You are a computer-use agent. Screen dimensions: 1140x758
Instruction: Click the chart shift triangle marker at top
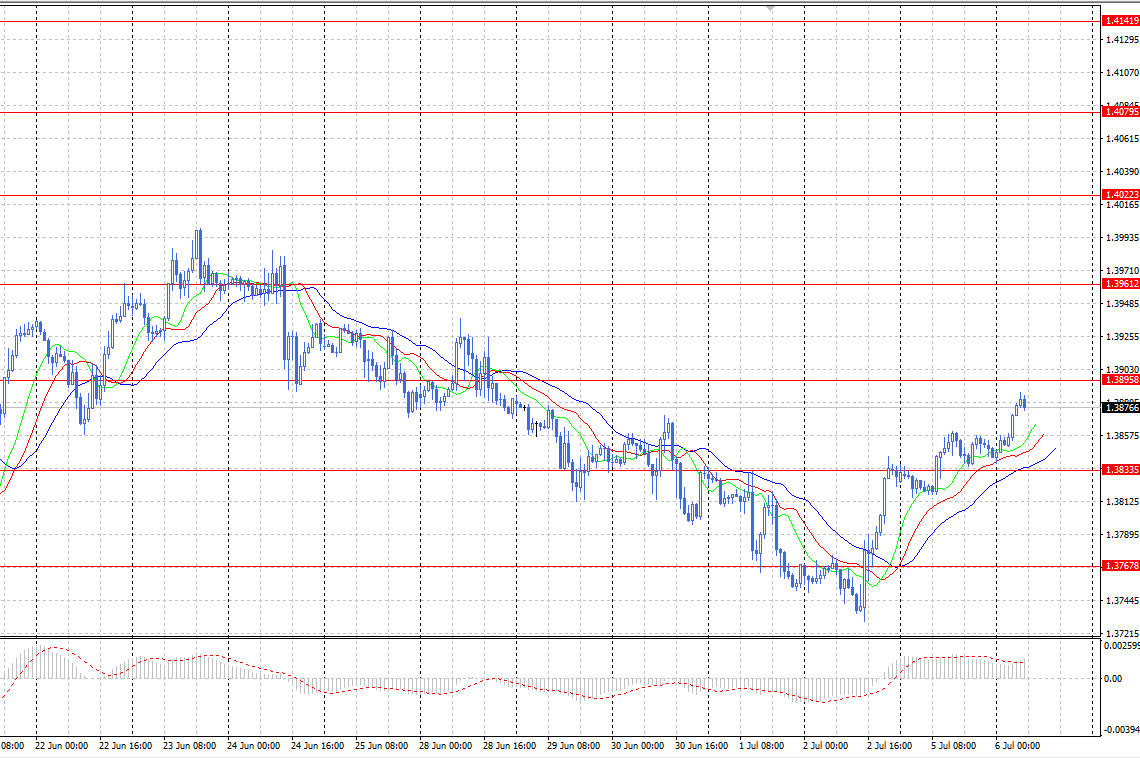(x=771, y=7)
